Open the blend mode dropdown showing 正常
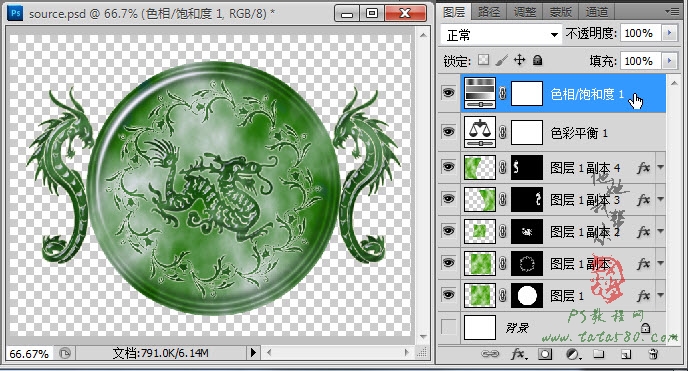Viewport: 688px width, 371px height. pos(501,35)
